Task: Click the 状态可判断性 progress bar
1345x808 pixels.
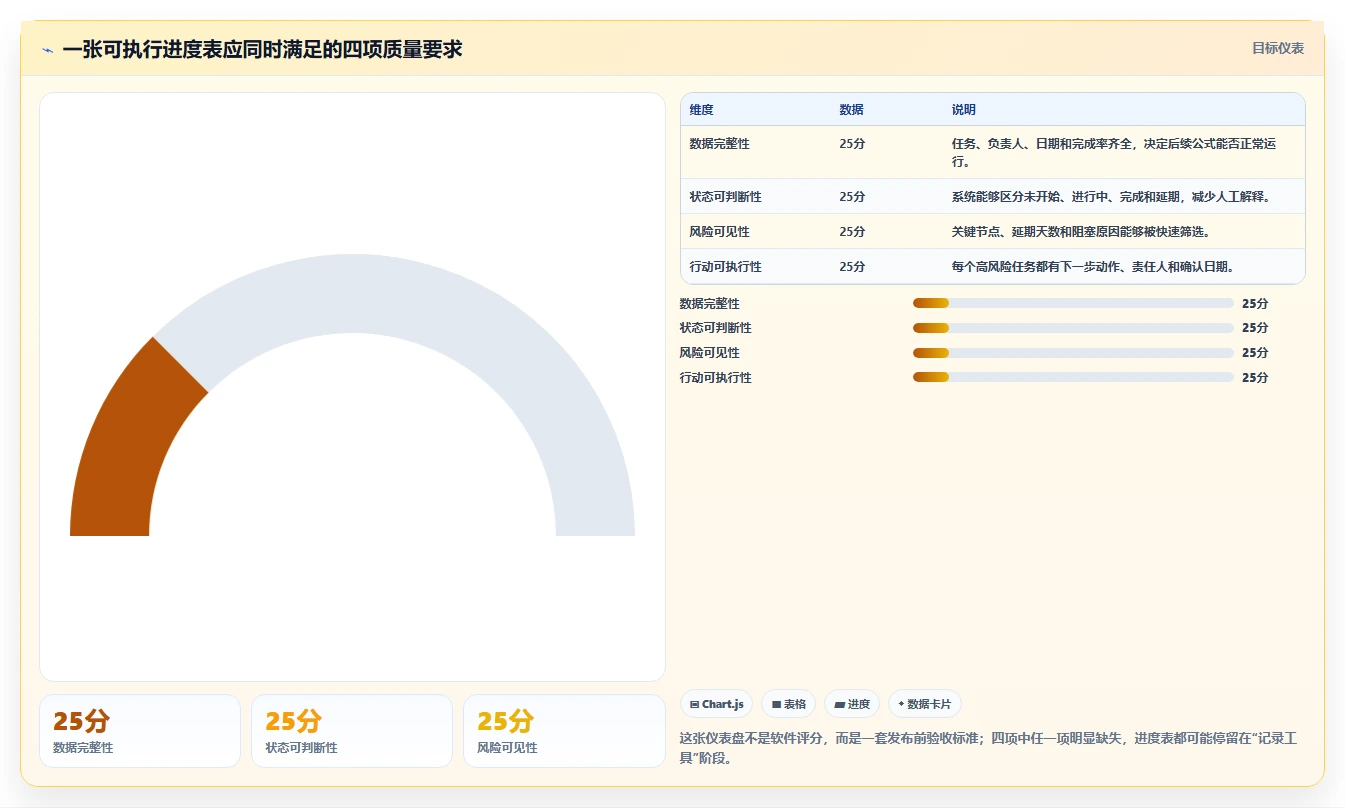Action: (1073, 328)
